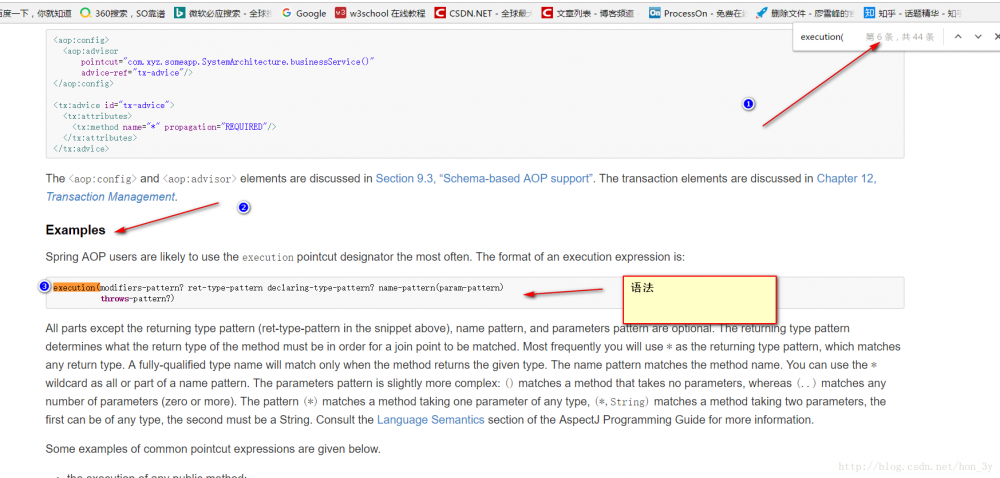Image resolution: width=1000 pixels, height=478 pixels.
Task: Open the w3school 在线教程 bookmark
Action: point(380,13)
